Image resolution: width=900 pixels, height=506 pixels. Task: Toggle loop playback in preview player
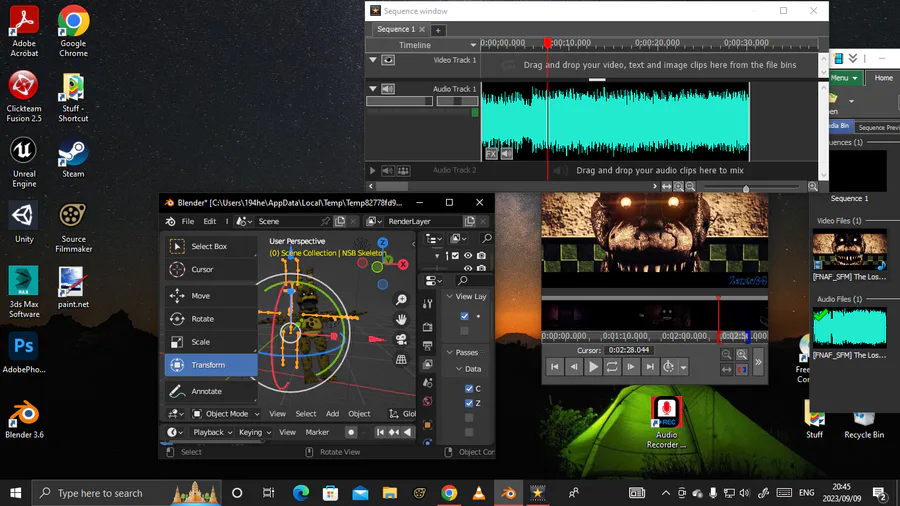(x=612, y=367)
